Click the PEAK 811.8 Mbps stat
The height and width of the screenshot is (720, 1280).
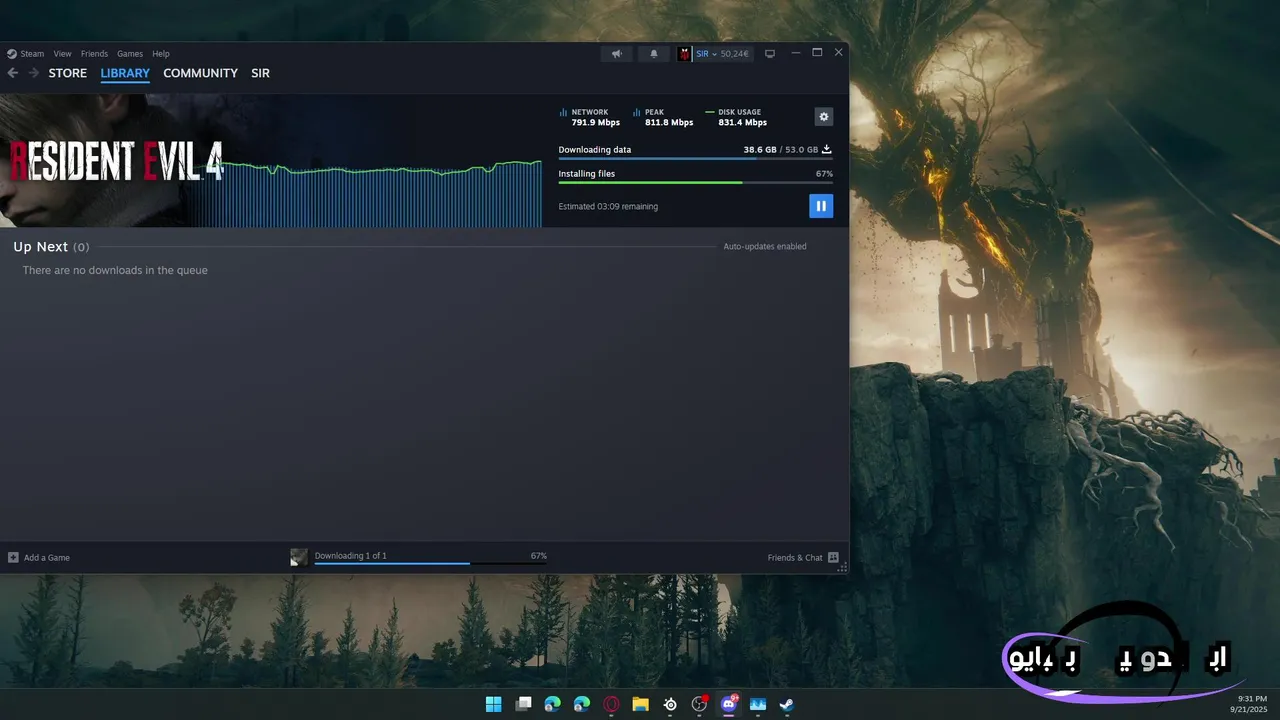[663, 118]
